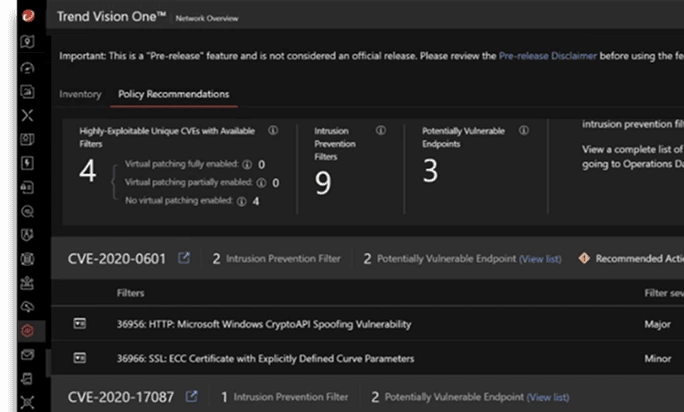
Task: Click the Network Overview breadcrumb text
Action: coord(207,18)
